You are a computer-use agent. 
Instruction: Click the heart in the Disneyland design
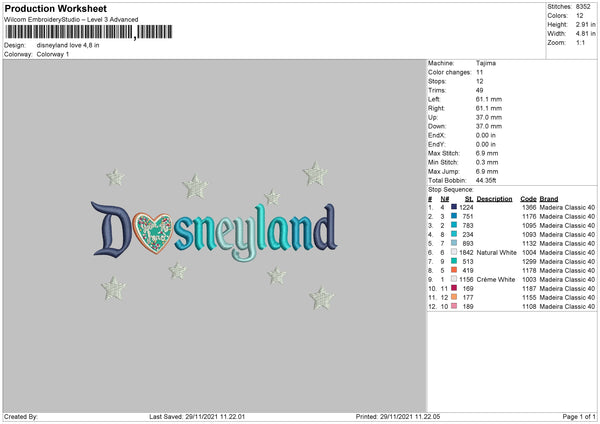pyautogui.click(x=153, y=233)
